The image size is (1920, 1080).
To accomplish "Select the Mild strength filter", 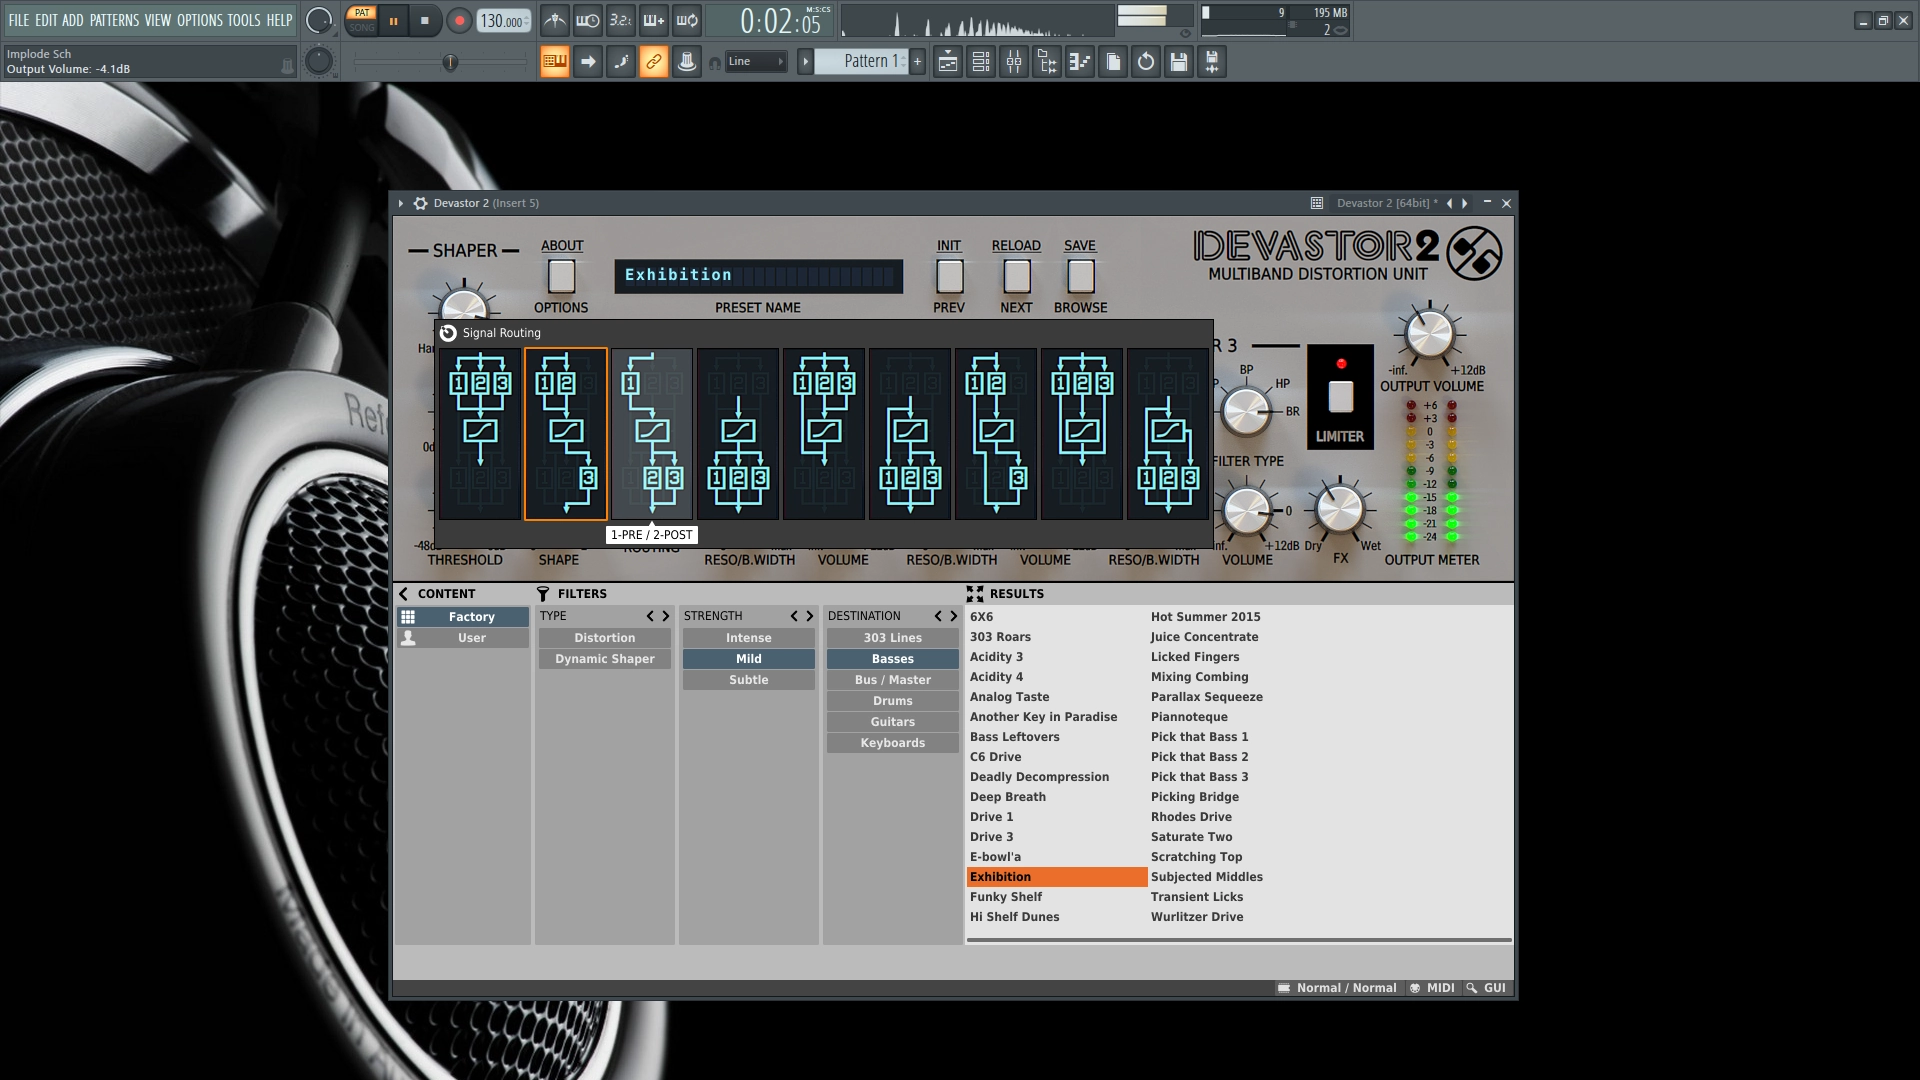I will click(749, 659).
